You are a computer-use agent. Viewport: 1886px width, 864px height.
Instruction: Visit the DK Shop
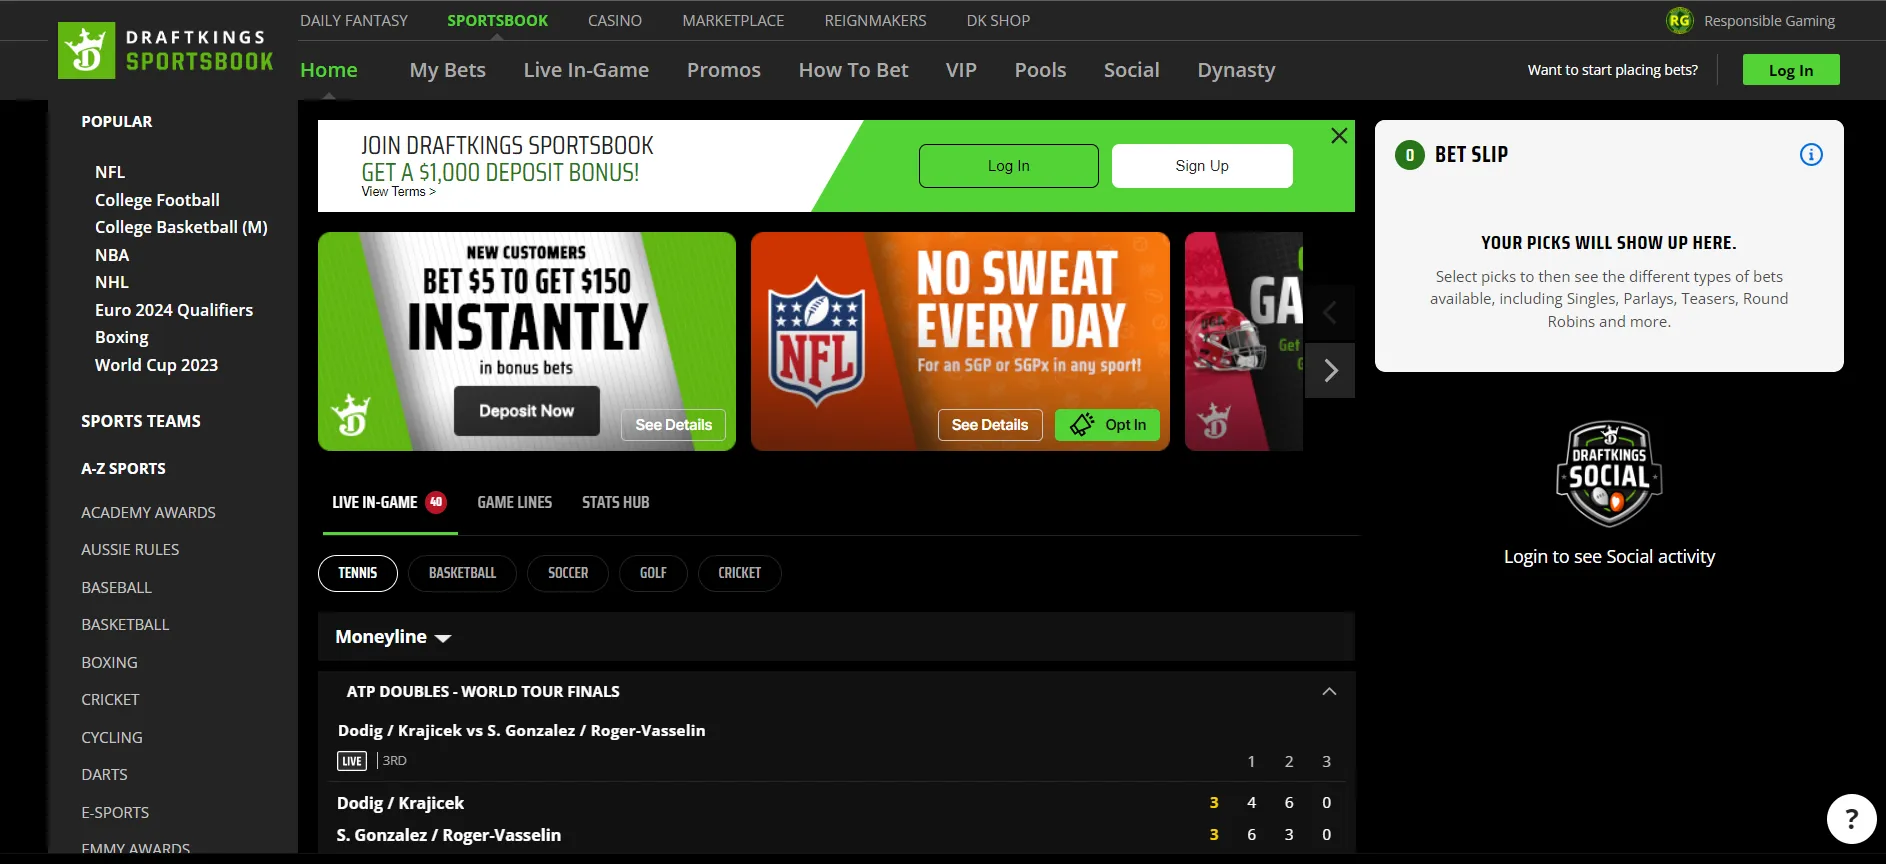pos(998,20)
